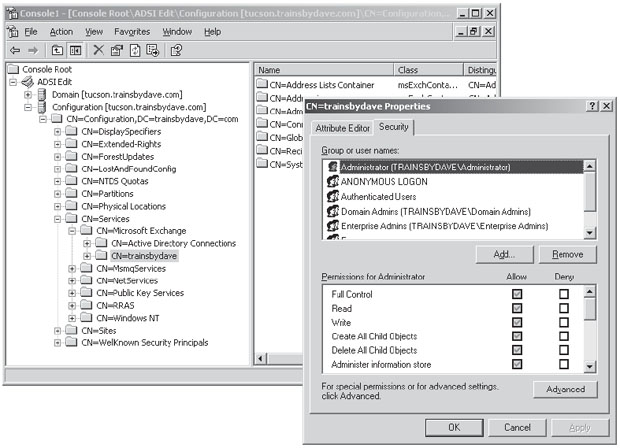The height and width of the screenshot is (448, 620).
Task: Open the Window menu
Action: pos(177,32)
